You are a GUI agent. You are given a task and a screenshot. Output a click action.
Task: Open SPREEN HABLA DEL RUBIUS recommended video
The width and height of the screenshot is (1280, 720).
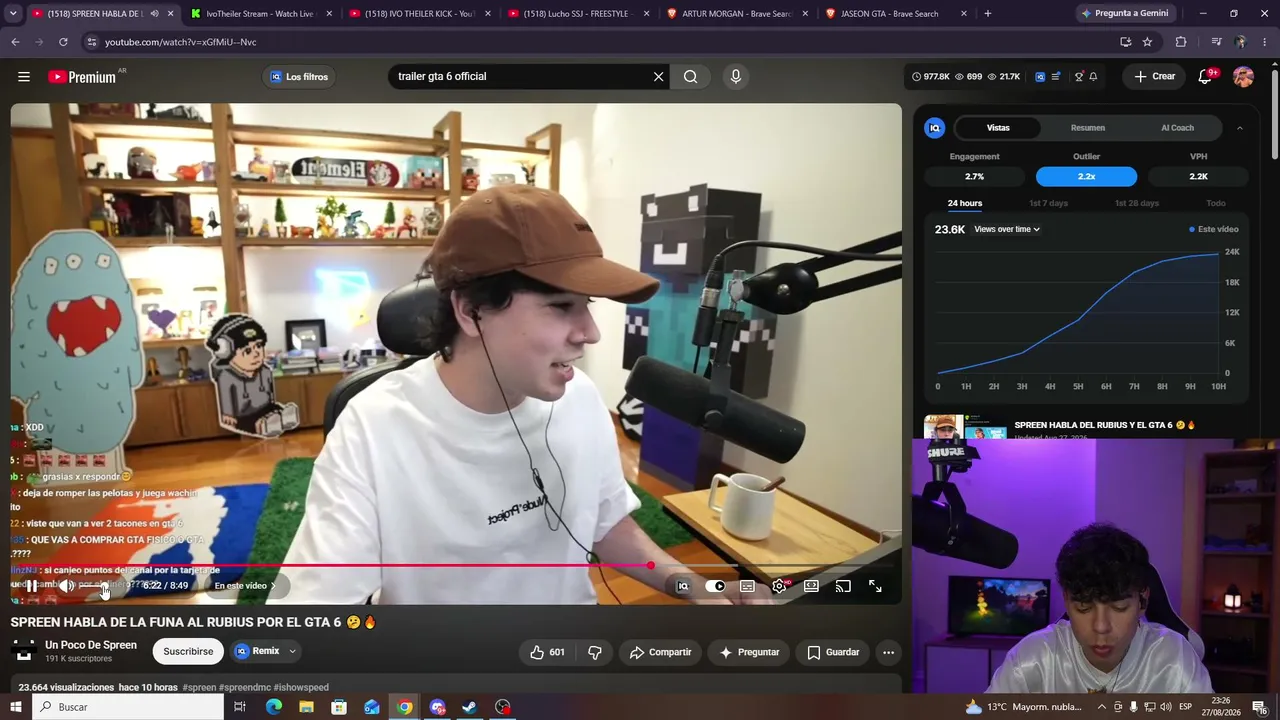[x=1104, y=425]
